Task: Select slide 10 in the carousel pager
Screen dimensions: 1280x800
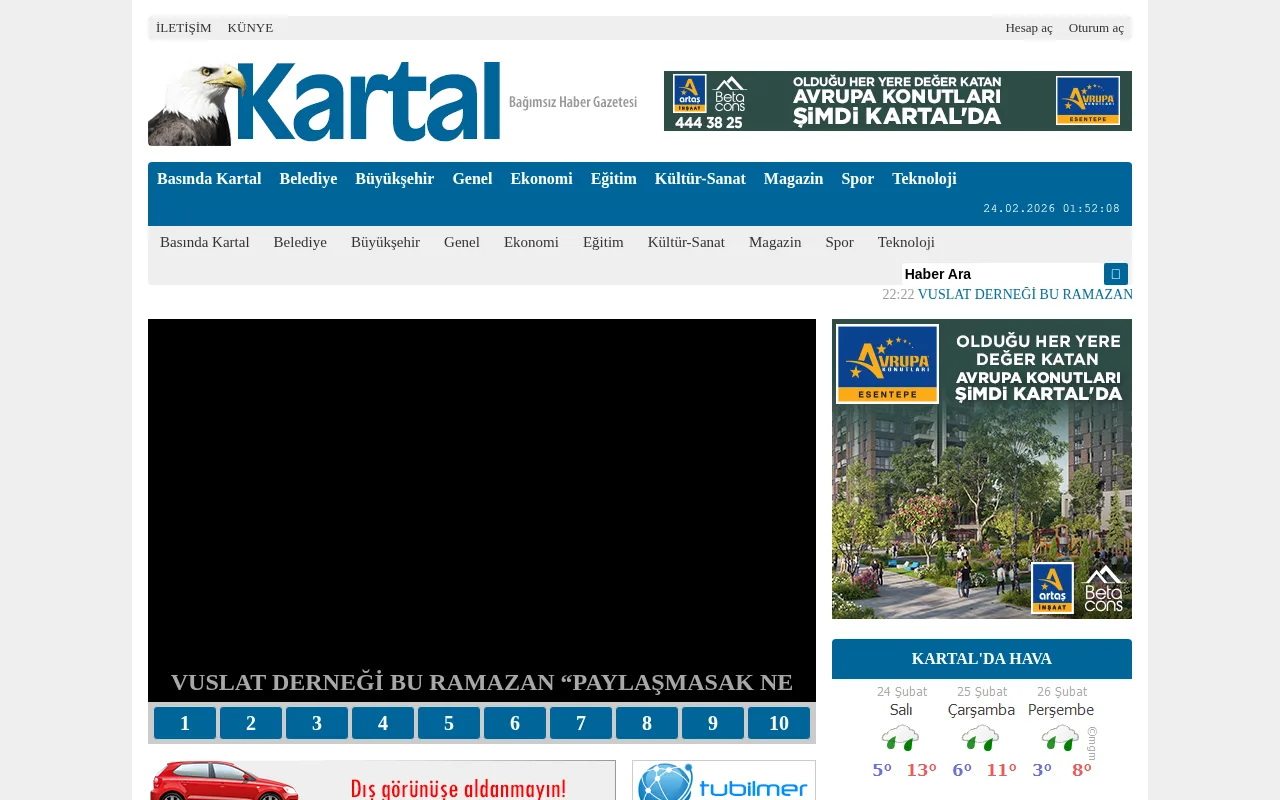Action: click(779, 723)
